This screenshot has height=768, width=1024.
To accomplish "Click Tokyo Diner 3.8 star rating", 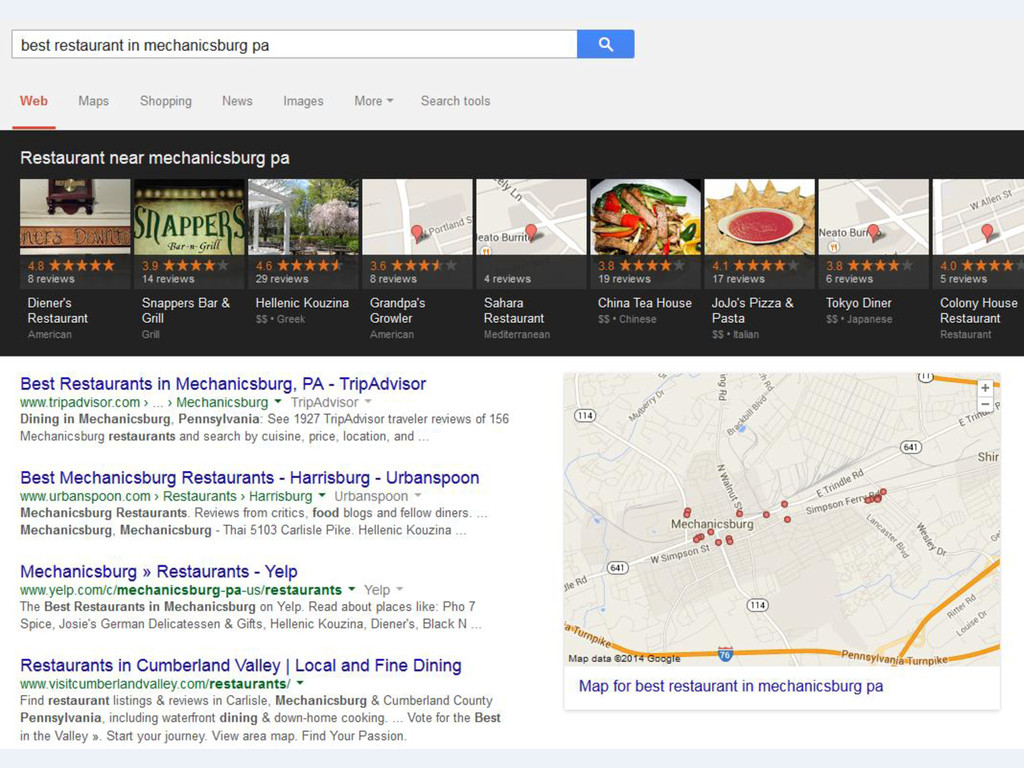I will [869, 265].
